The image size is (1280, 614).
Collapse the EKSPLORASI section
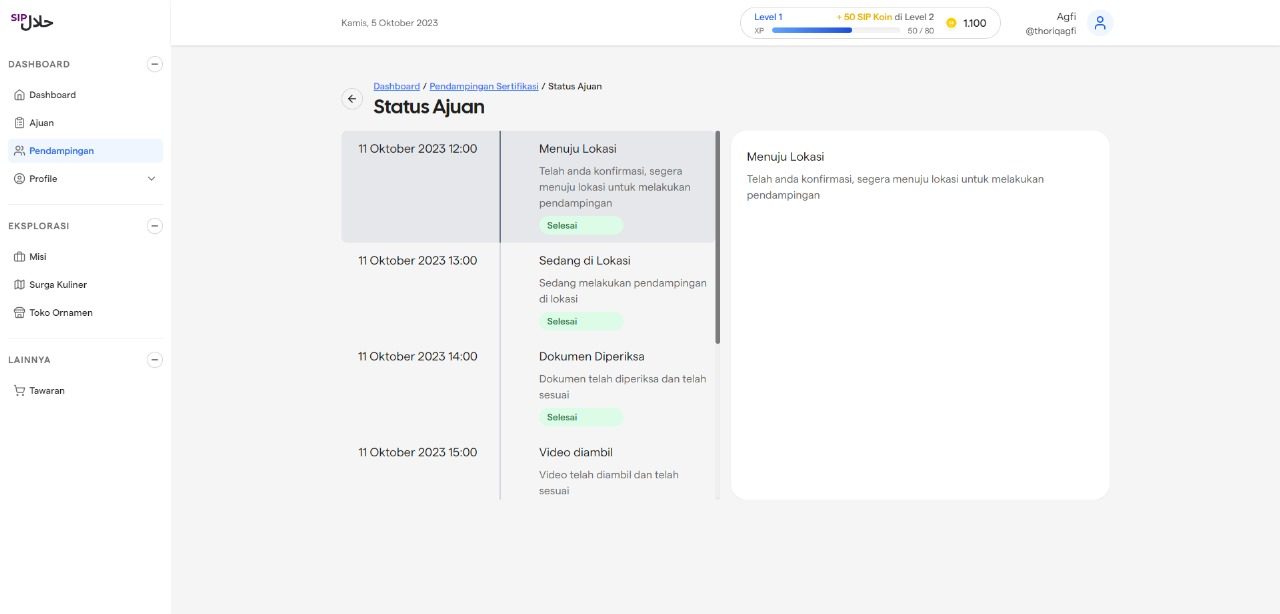155,226
